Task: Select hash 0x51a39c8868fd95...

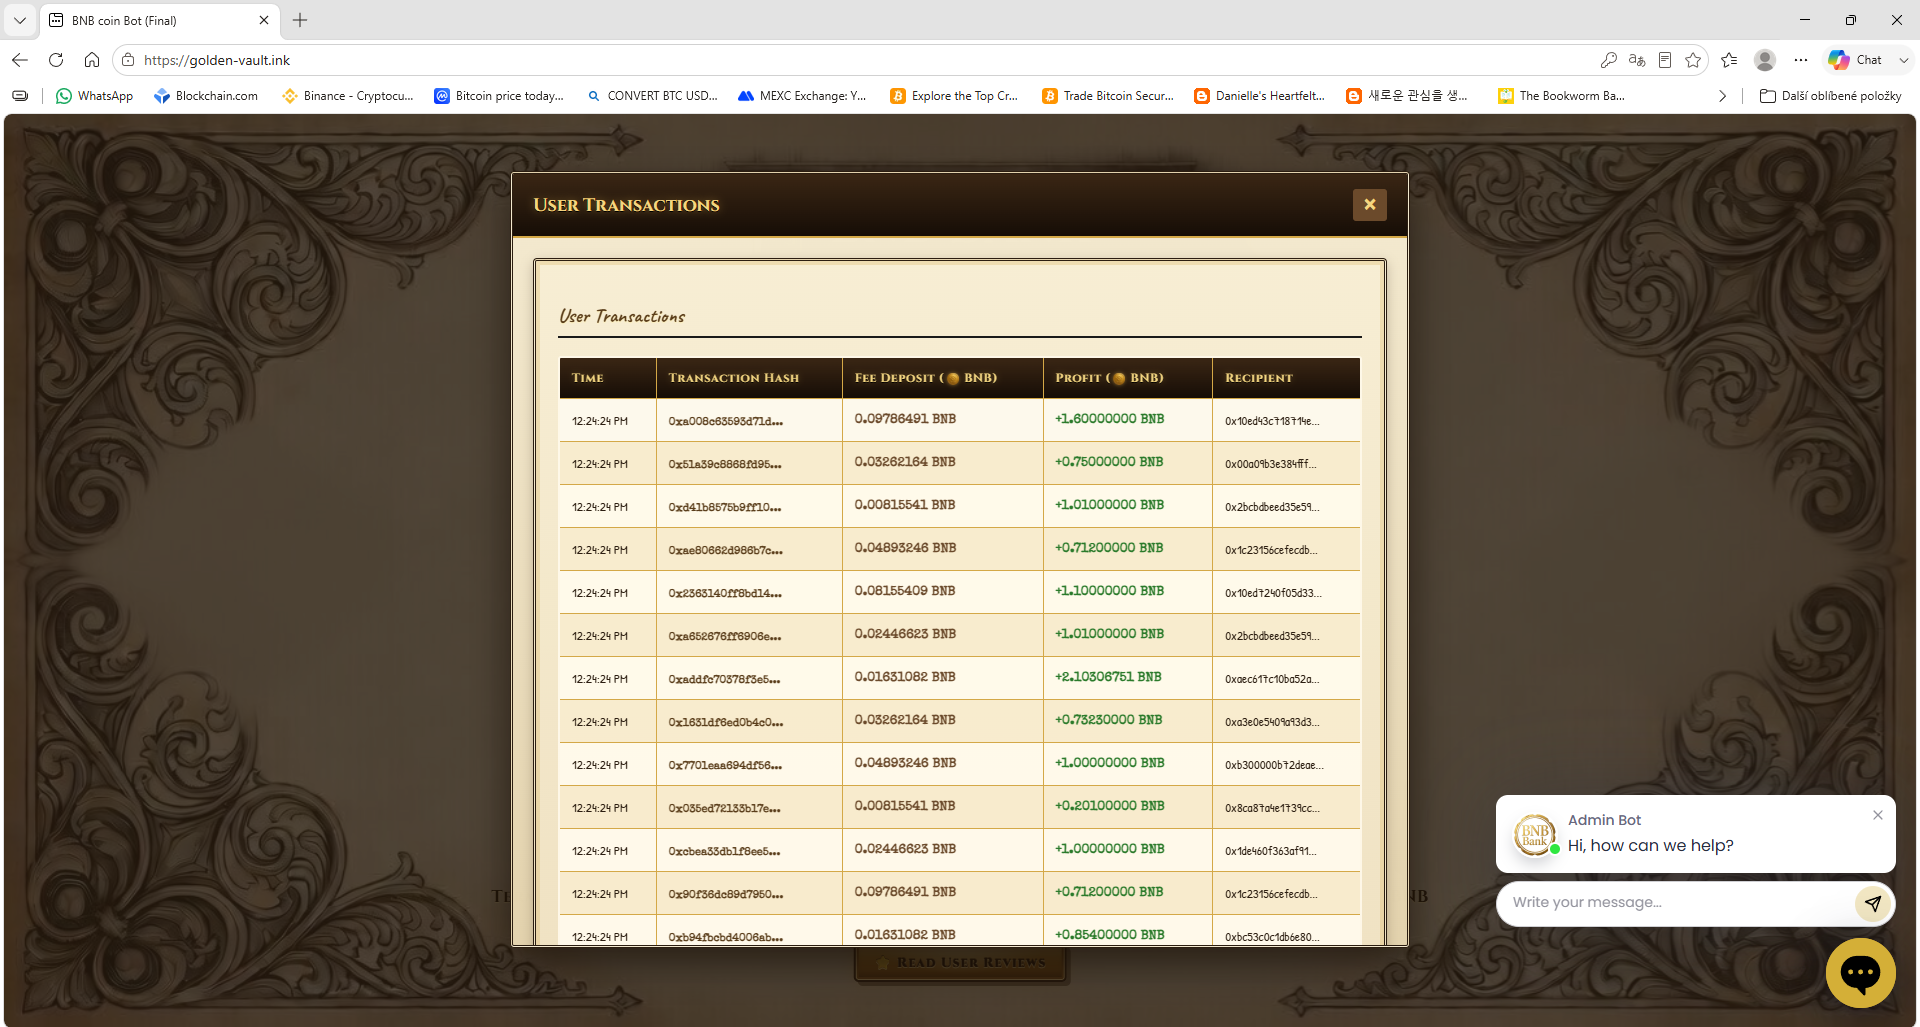Action: click(x=725, y=464)
